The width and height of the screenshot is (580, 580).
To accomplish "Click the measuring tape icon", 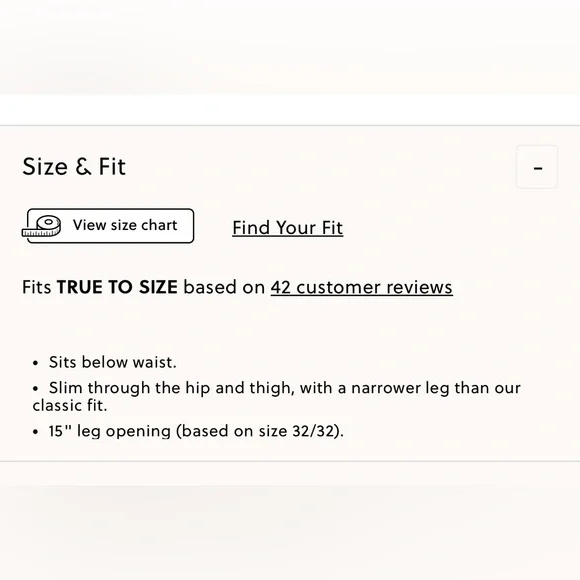I will point(41,226).
